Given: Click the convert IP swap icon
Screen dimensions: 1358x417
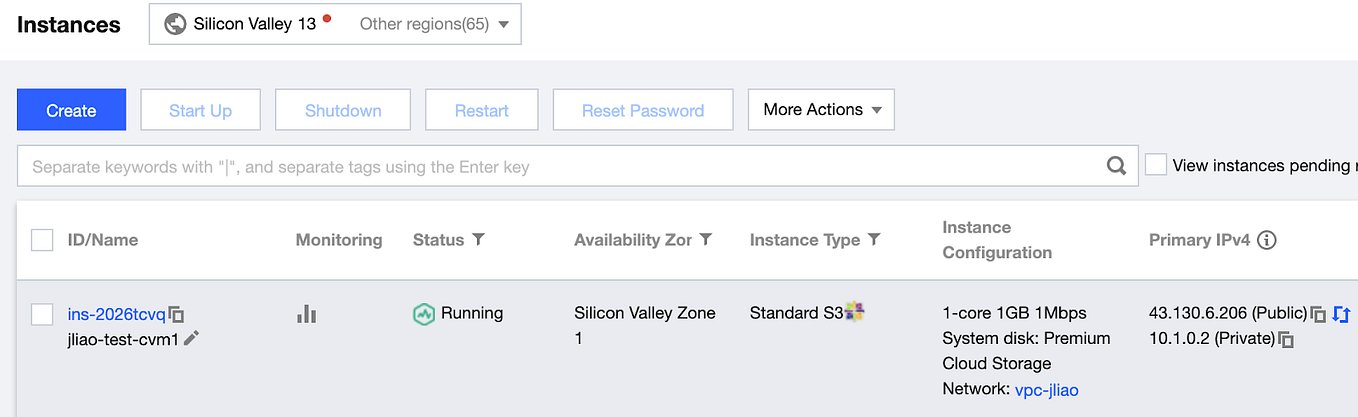Looking at the screenshot, I should tap(1342, 314).
